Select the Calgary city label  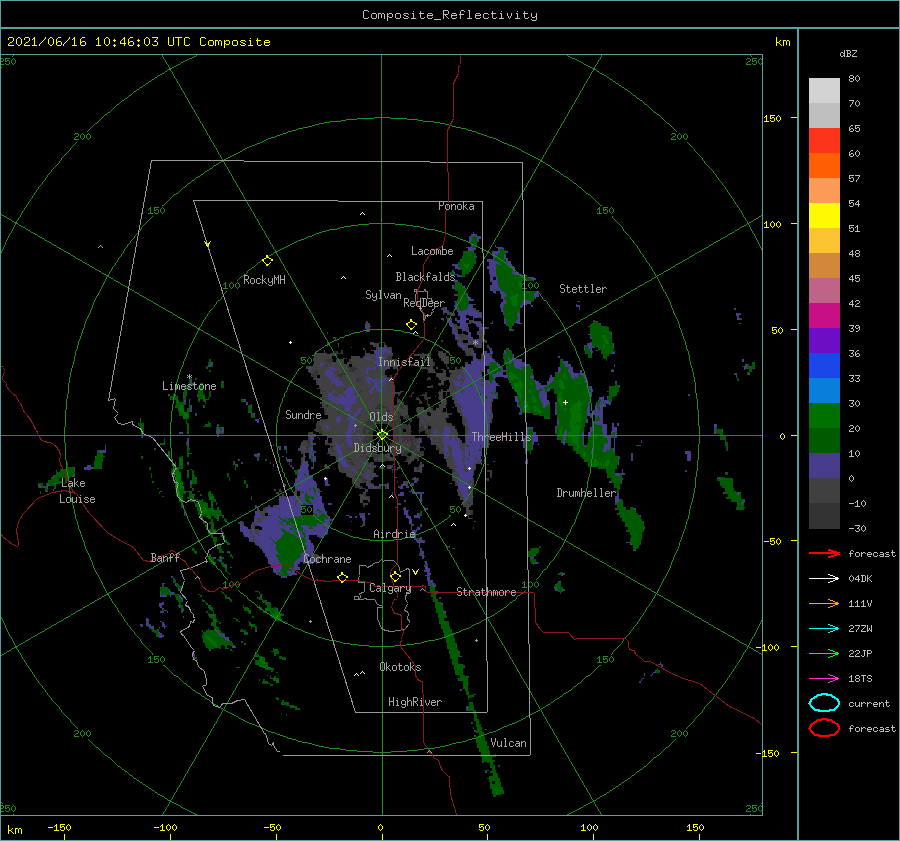tap(390, 588)
